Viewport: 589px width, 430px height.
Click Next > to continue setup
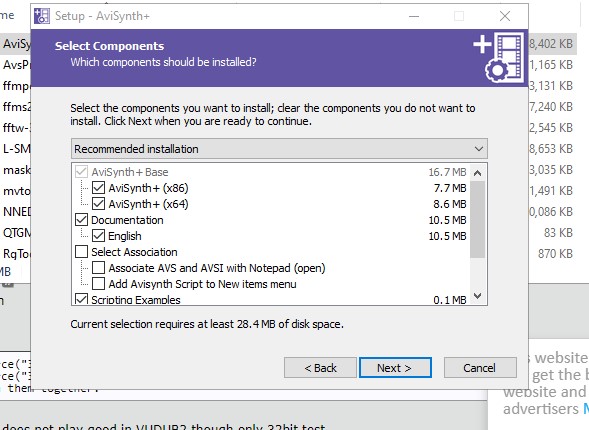(x=395, y=368)
